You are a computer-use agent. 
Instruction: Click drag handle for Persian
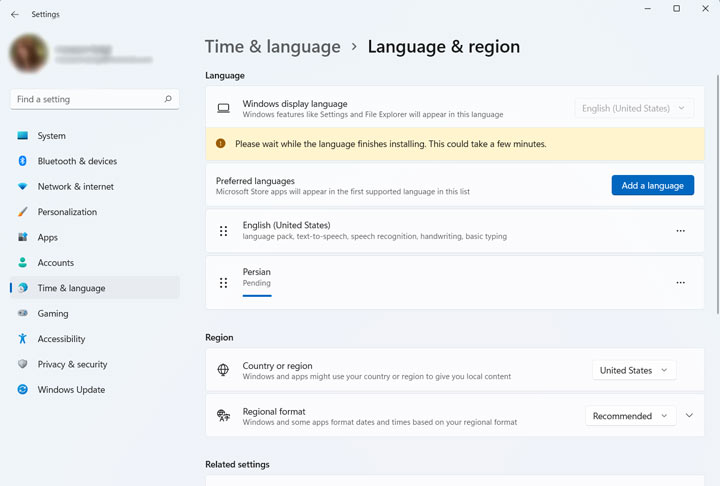[224, 283]
